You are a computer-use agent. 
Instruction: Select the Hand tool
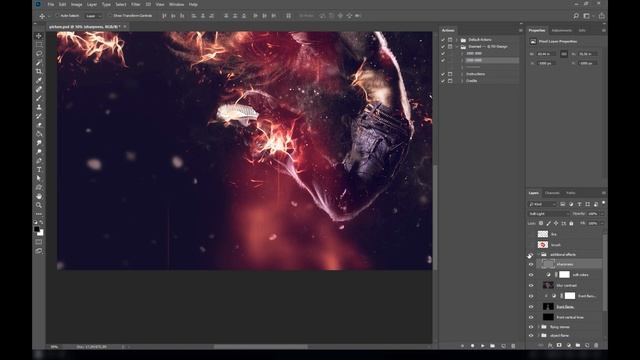click(39, 196)
